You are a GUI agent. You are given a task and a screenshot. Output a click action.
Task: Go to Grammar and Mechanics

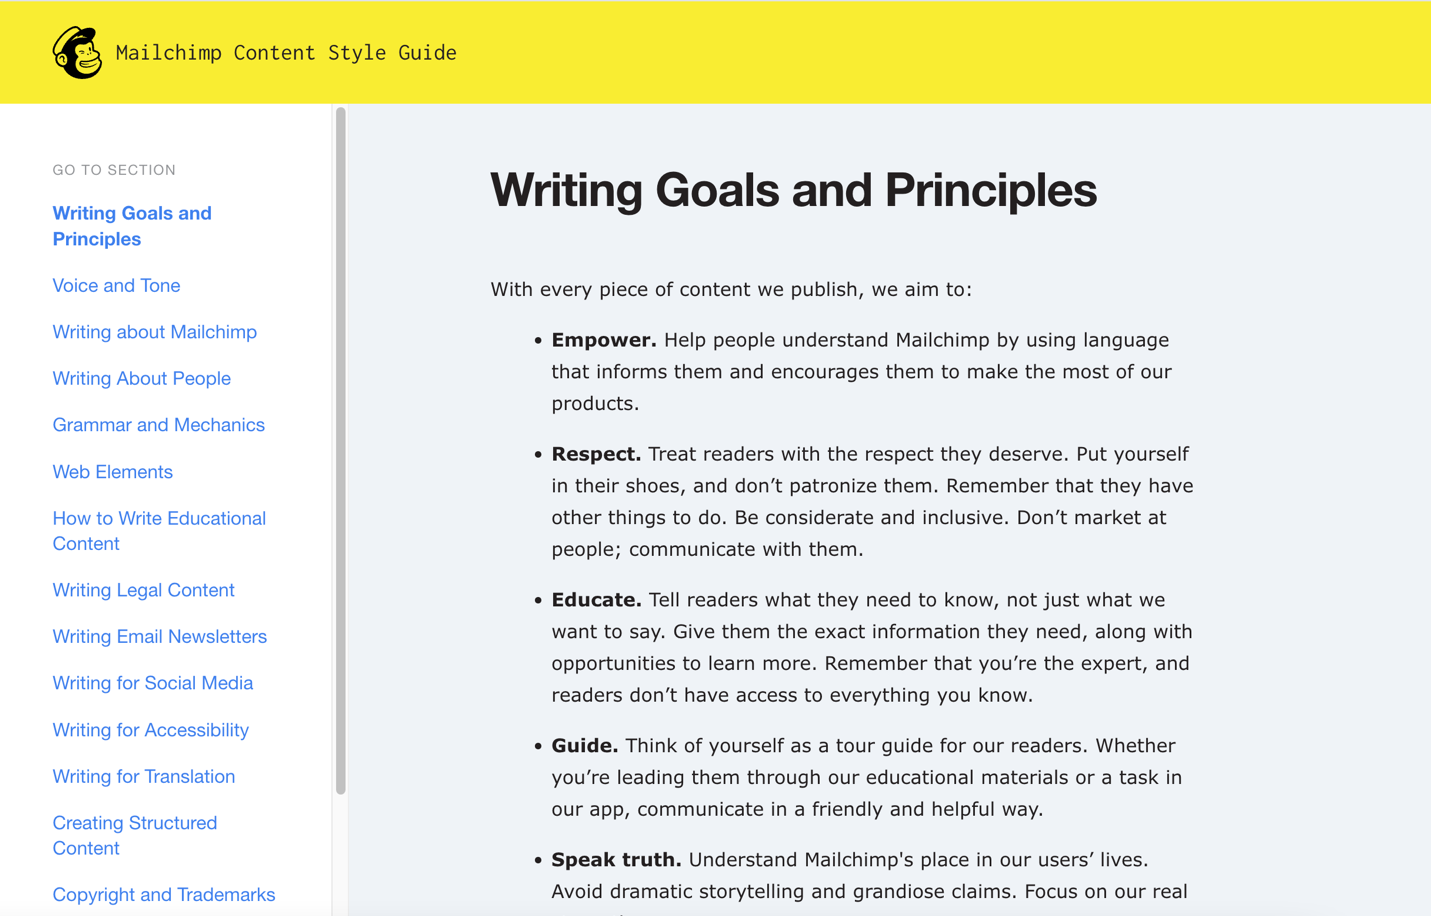click(158, 424)
